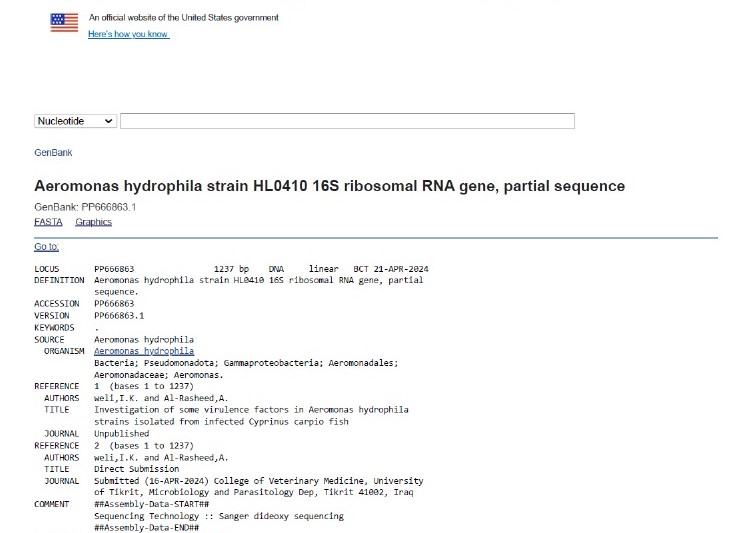
Task: Click the Sanger dideoxy sequencing comment line
Action: (x=218, y=516)
